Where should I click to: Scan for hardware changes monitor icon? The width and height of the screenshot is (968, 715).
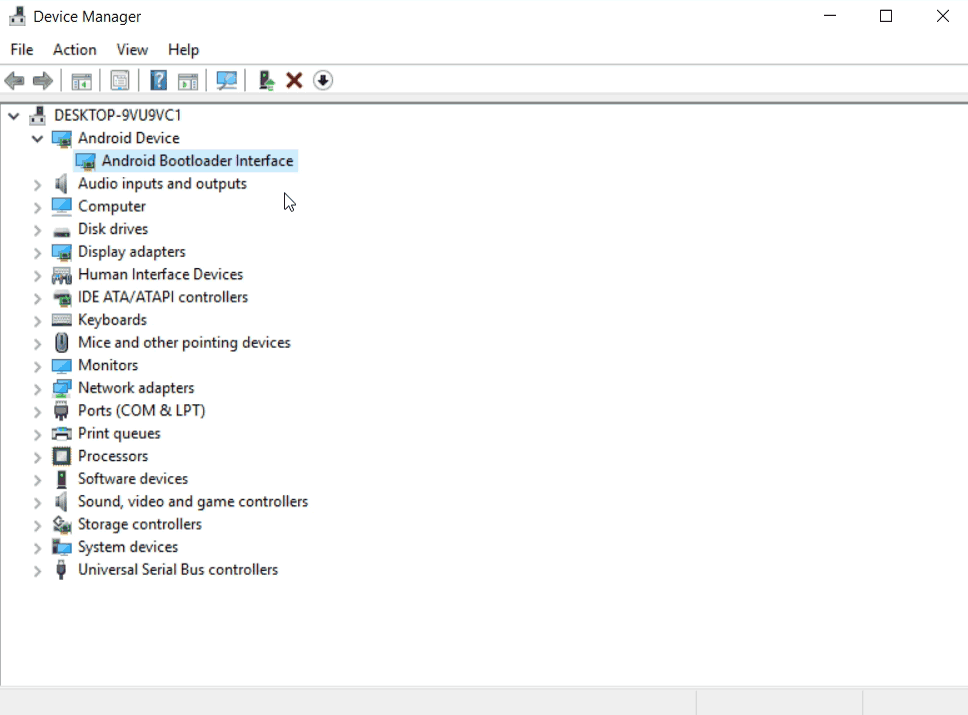227,80
